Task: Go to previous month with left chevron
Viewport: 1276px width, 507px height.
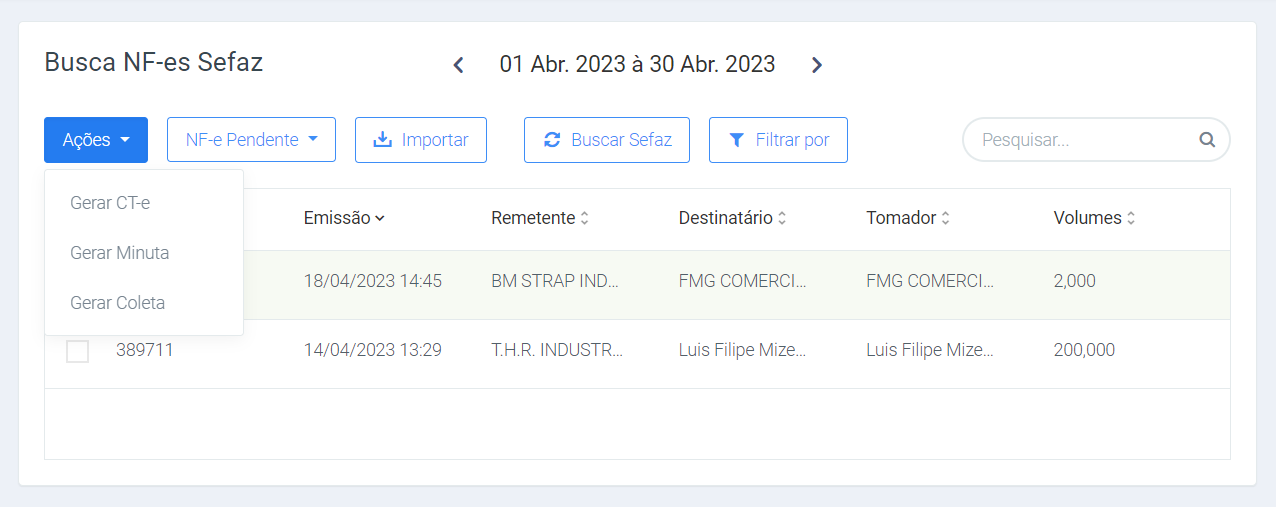Action: (x=458, y=65)
